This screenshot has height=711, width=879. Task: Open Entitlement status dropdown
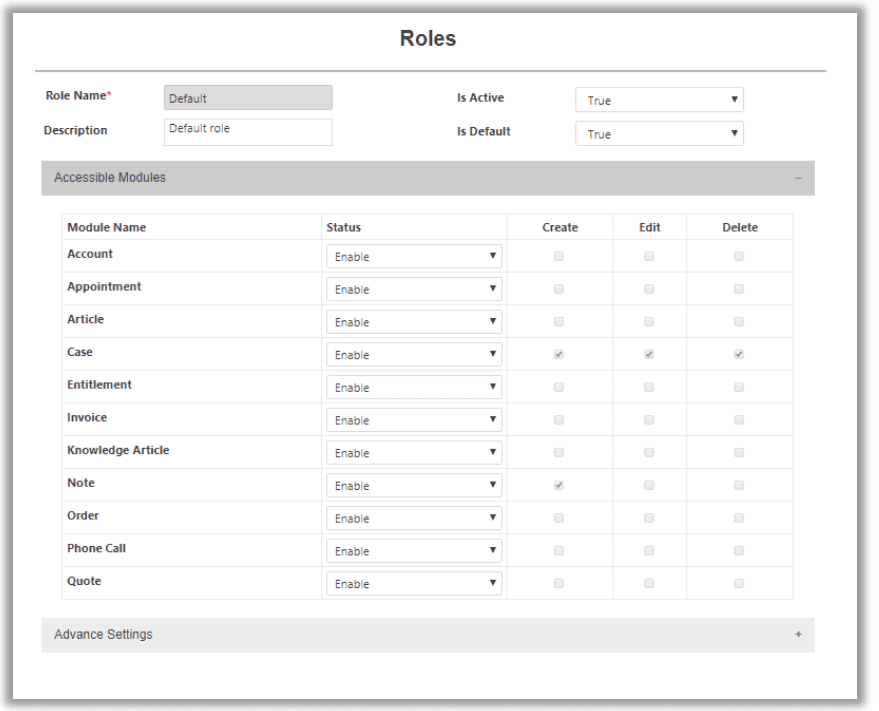point(414,387)
